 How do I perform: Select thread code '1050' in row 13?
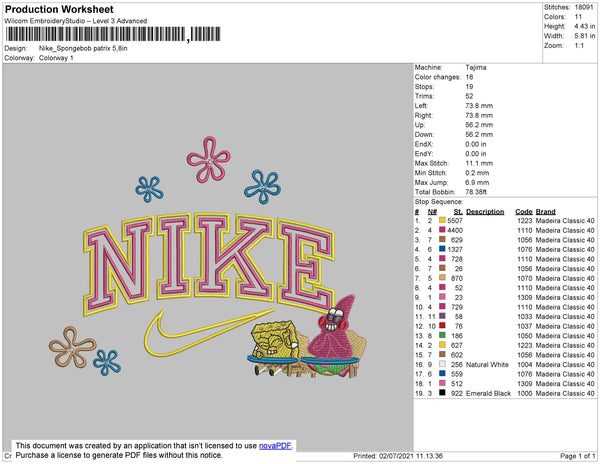pos(525,335)
